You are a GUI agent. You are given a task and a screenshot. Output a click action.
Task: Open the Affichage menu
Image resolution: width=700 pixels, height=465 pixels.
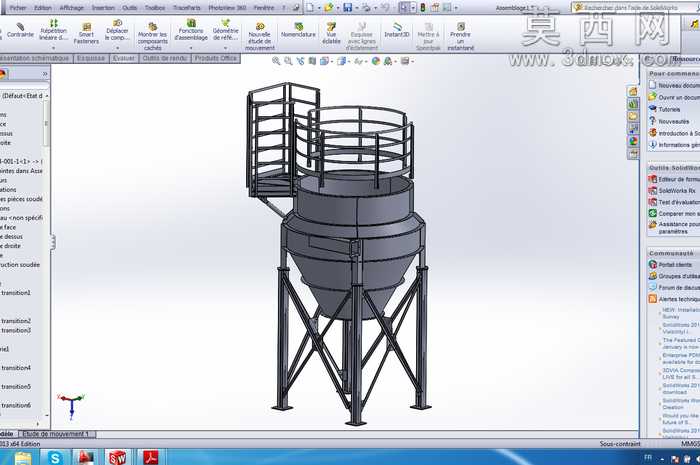pyautogui.click(x=71, y=8)
